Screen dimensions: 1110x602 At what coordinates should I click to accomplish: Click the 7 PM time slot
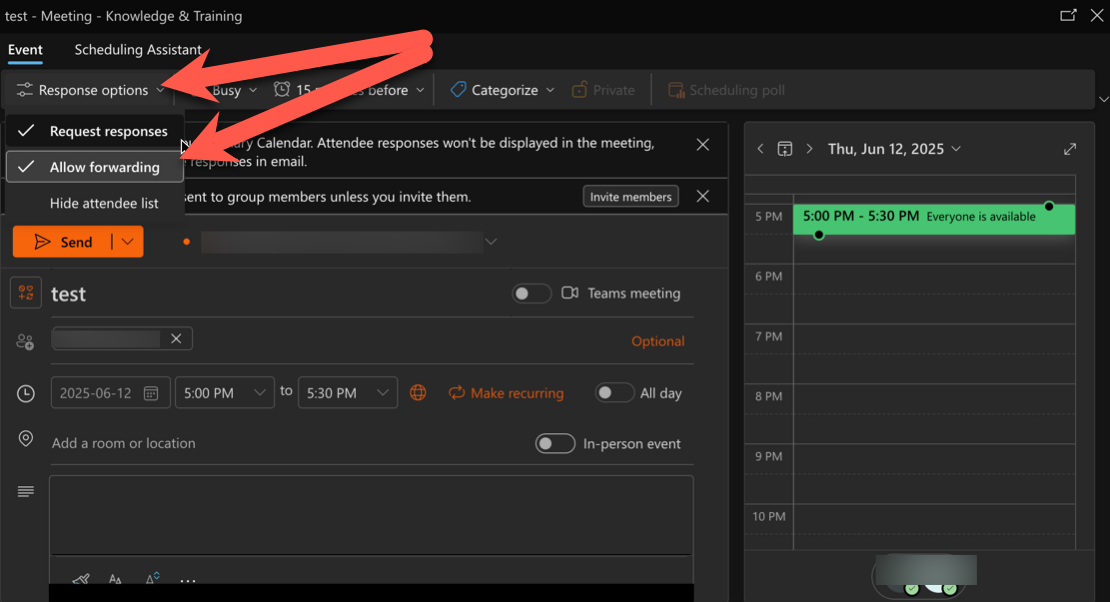click(x=934, y=354)
